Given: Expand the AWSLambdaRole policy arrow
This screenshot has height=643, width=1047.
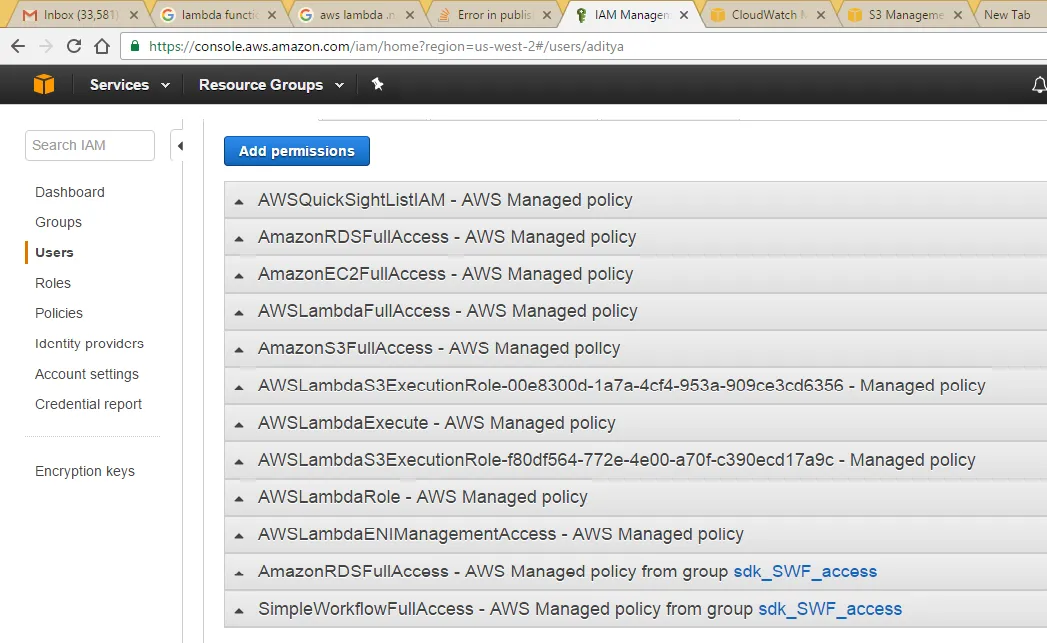Looking at the screenshot, I should click(239, 498).
